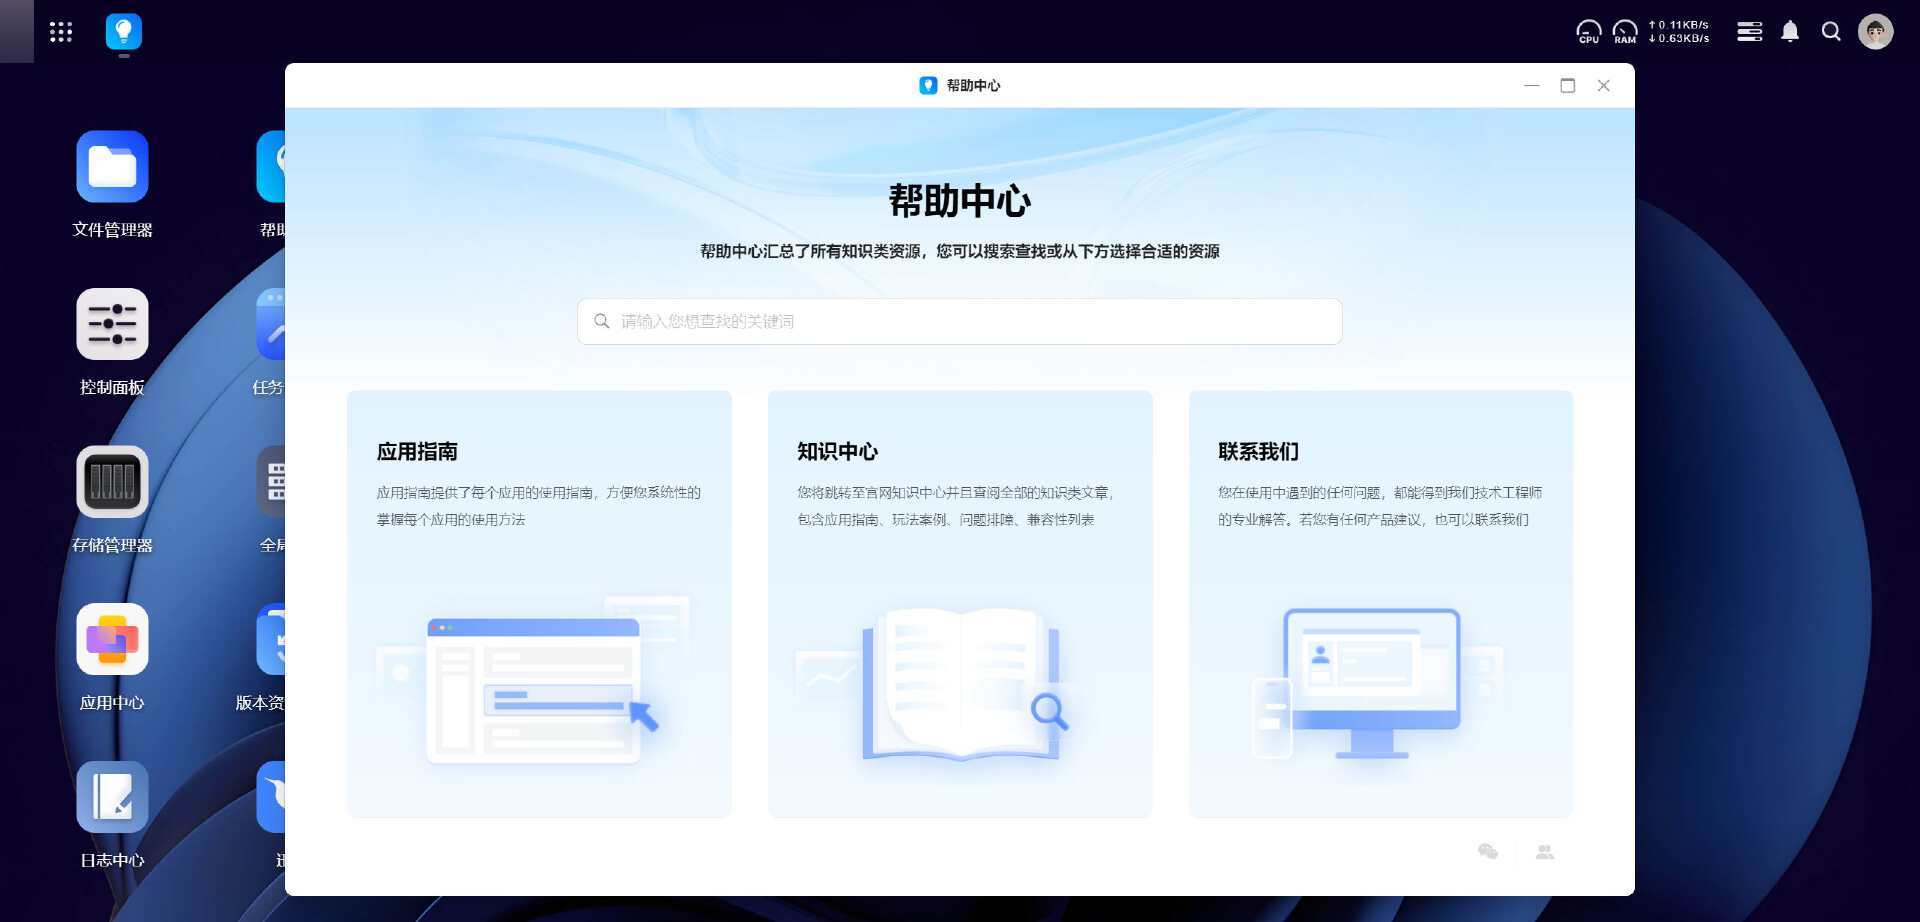Open the 控制面板 desktop icon
Viewport: 1920px width, 922px height.
[112, 324]
